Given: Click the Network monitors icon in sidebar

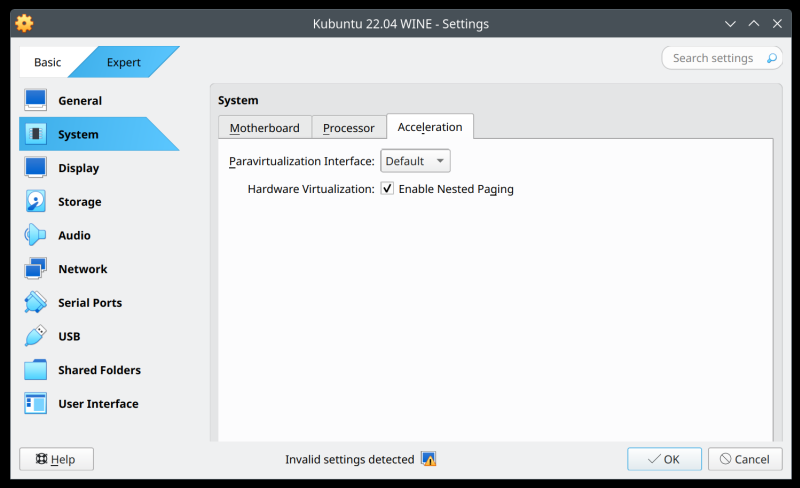Looking at the screenshot, I should tap(35, 269).
